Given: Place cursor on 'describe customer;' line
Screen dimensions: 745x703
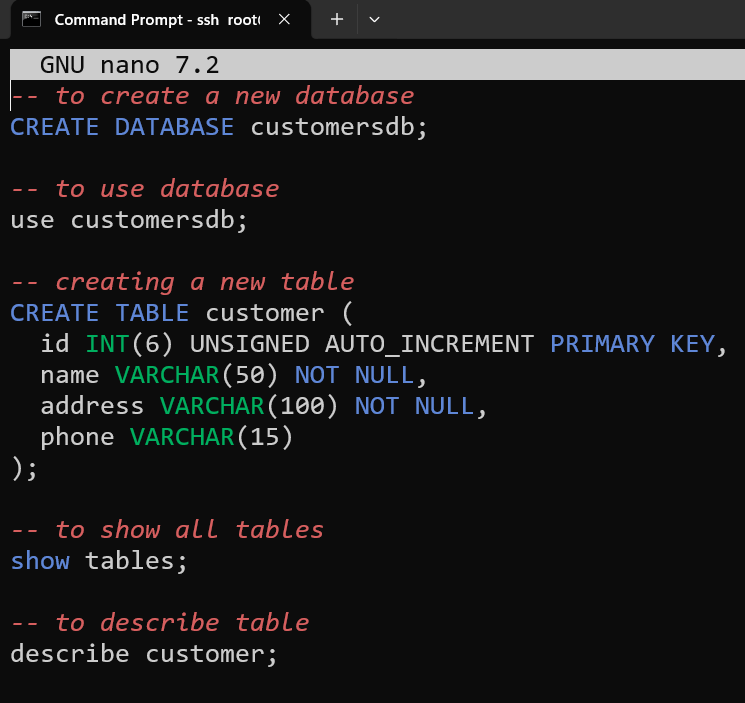Looking at the screenshot, I should 143,654.
